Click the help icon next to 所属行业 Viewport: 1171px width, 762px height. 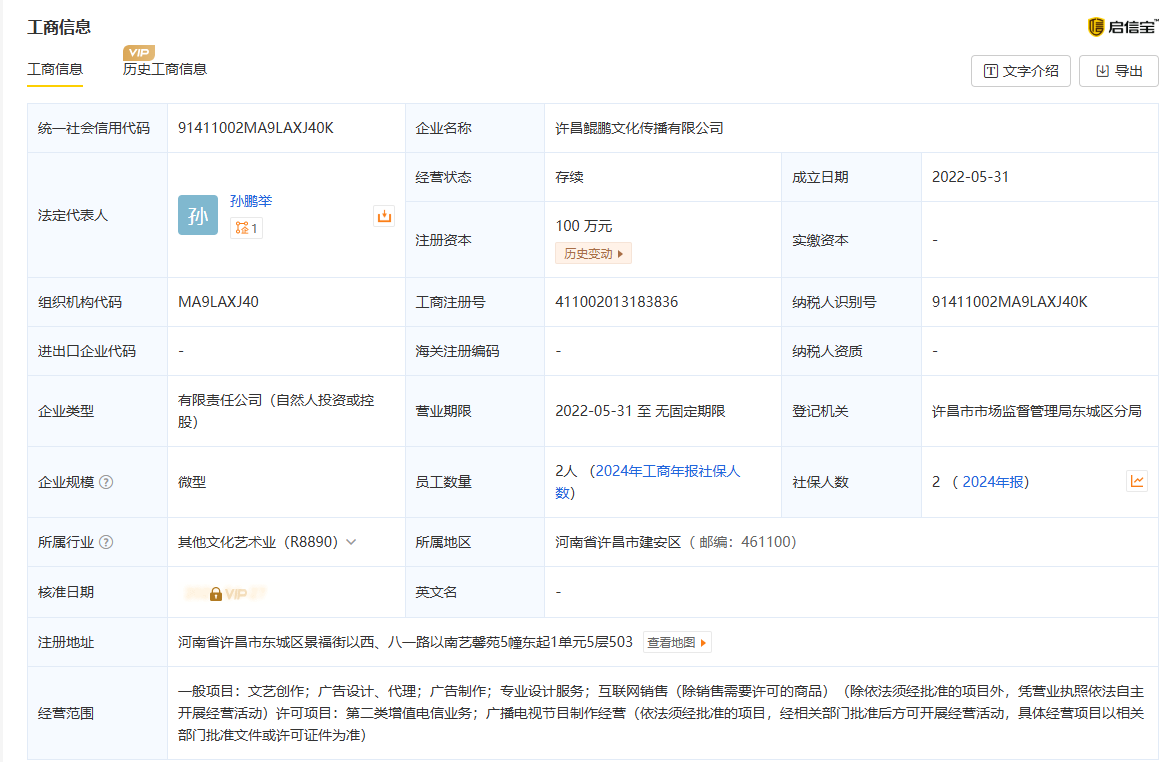106,542
